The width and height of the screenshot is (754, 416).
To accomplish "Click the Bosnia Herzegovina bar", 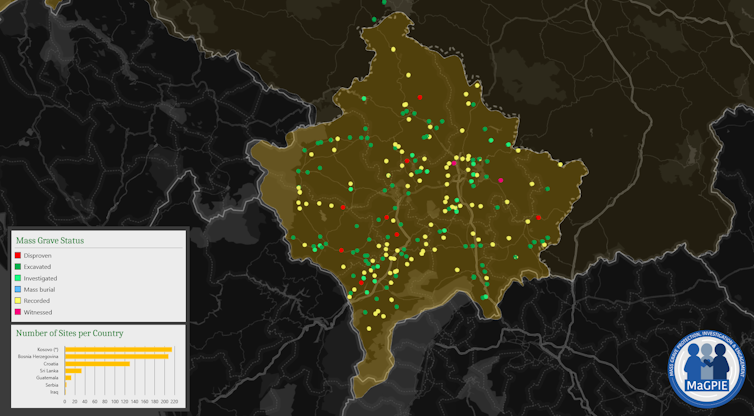I will click(116, 356).
